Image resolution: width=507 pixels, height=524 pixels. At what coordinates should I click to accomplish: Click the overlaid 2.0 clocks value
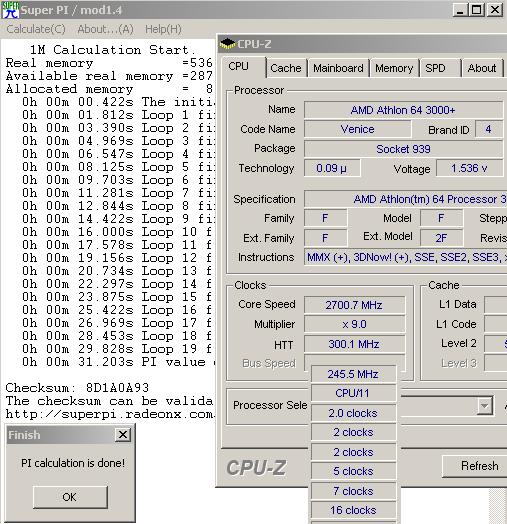pyautogui.click(x=353, y=413)
